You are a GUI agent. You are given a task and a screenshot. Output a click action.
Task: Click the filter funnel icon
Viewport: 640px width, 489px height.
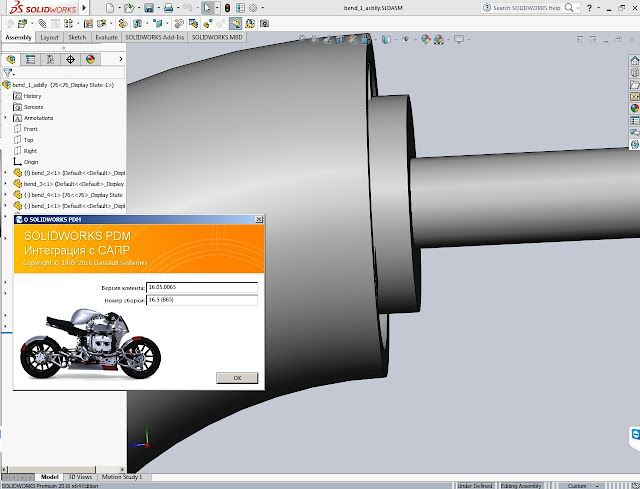click(7, 73)
